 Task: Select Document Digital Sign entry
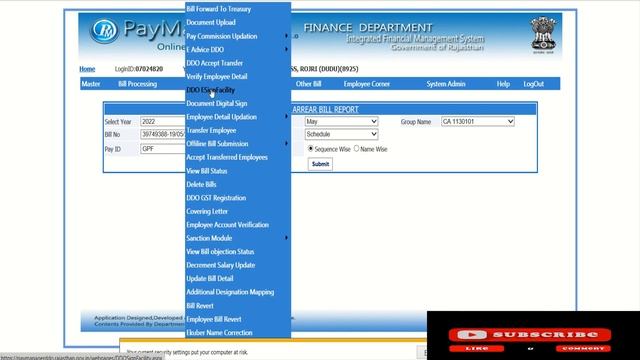point(216,103)
